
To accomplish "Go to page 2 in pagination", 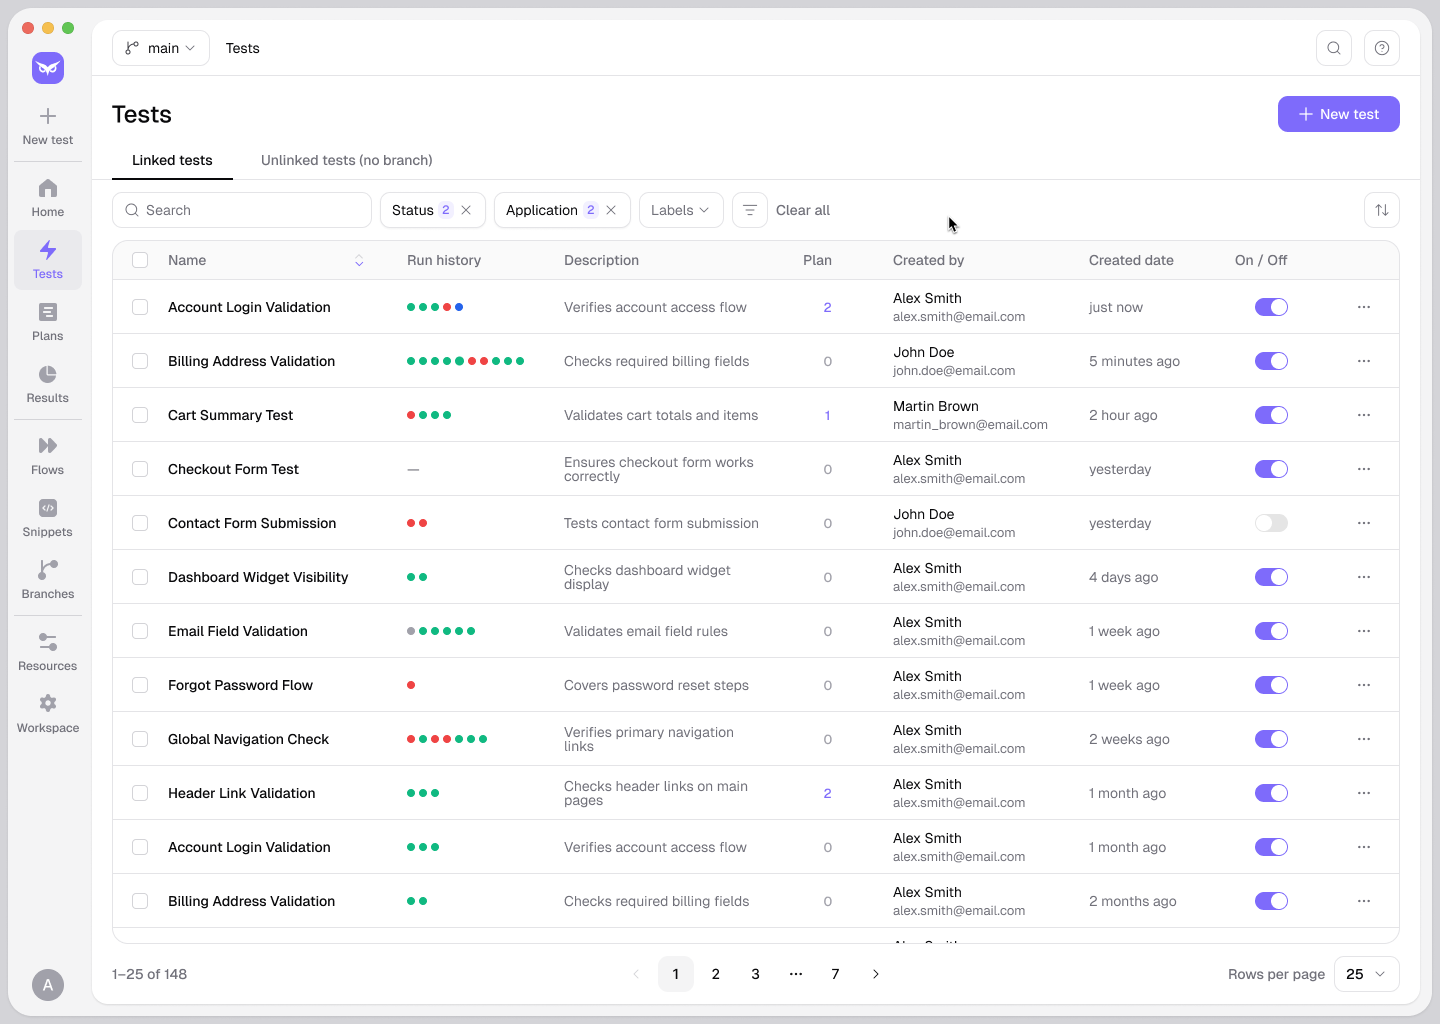I will [716, 974].
